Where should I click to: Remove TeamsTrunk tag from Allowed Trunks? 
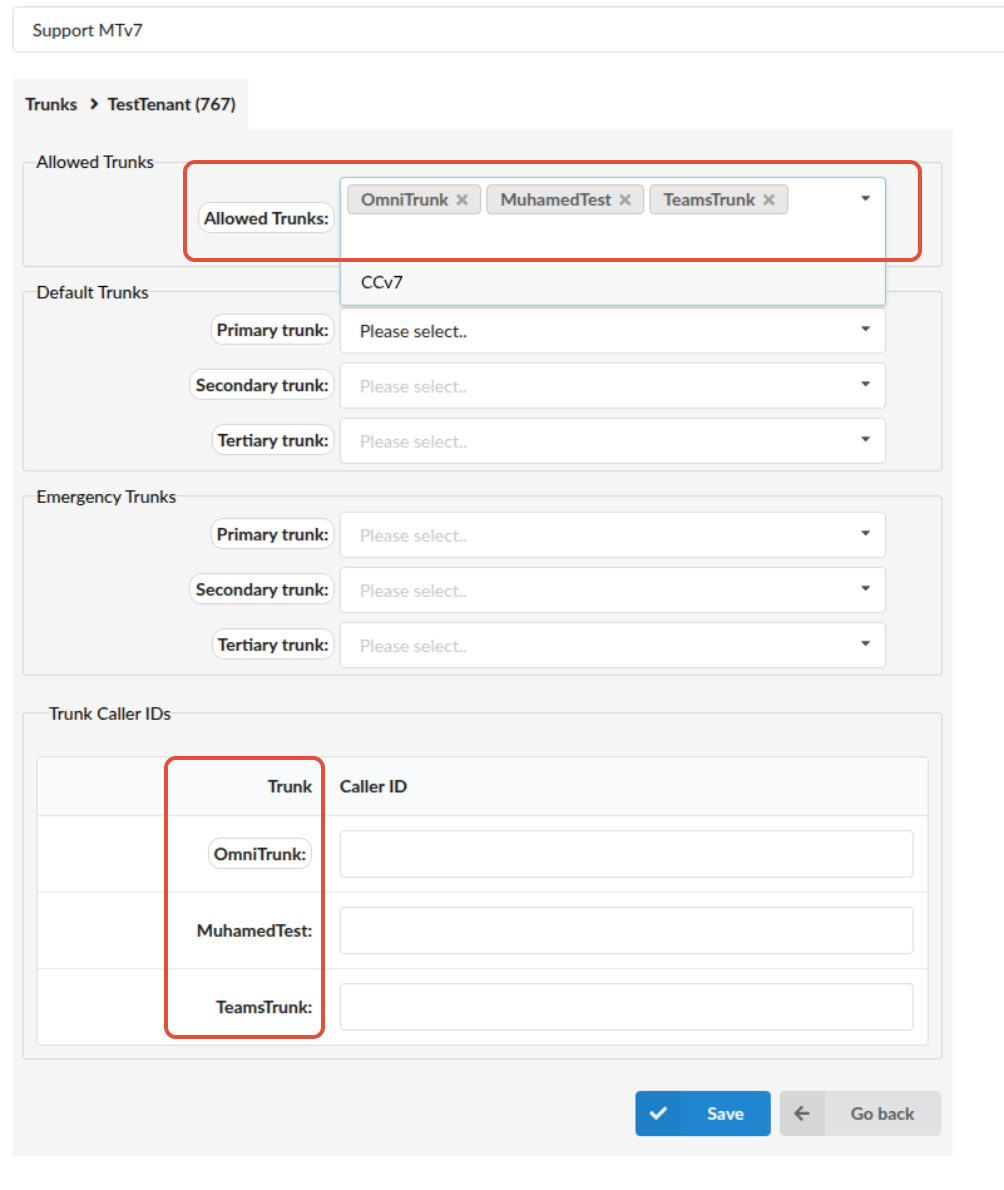(x=769, y=200)
